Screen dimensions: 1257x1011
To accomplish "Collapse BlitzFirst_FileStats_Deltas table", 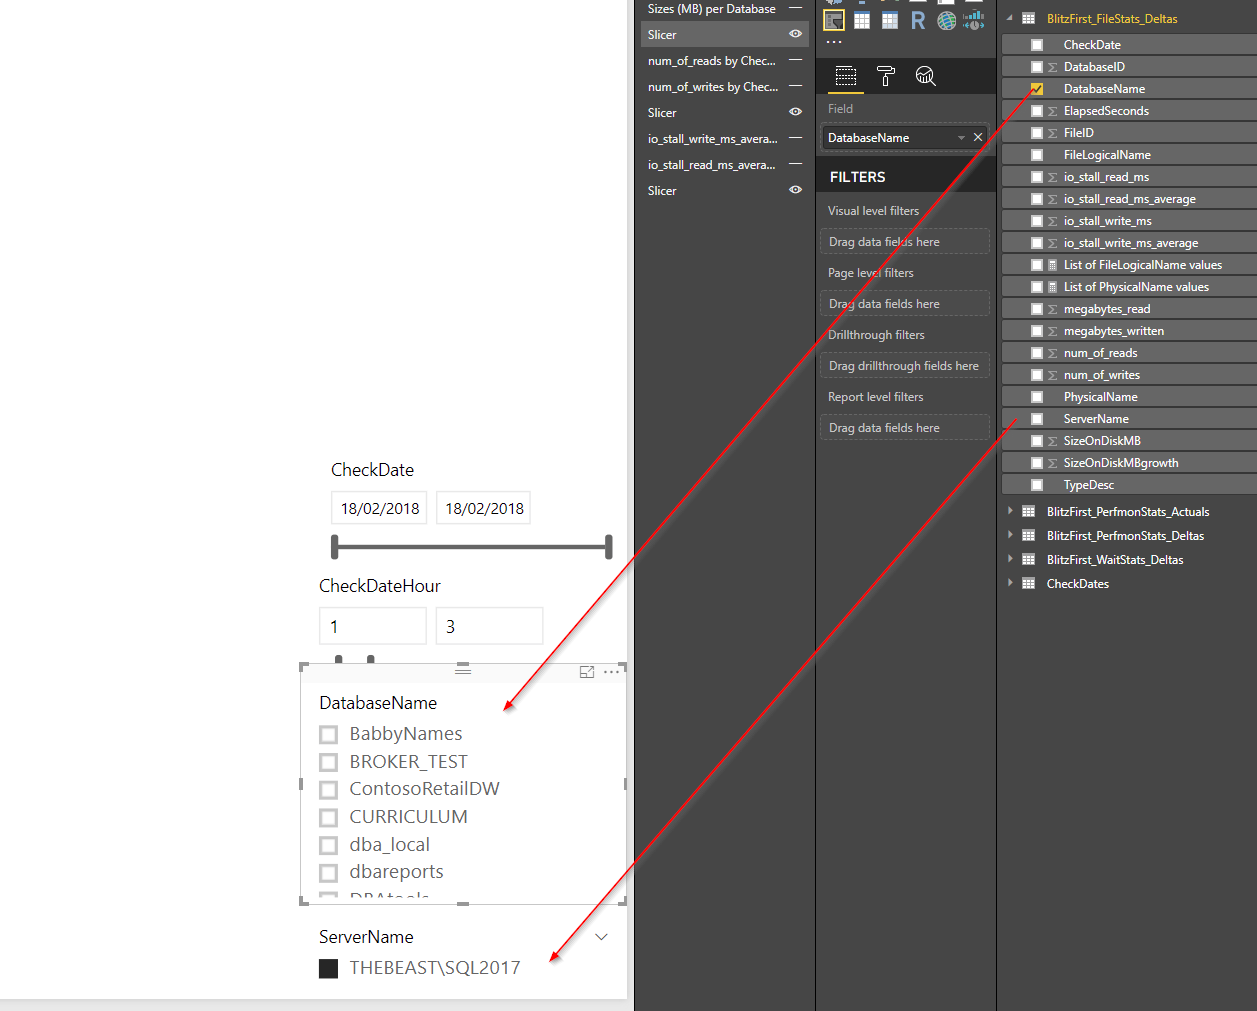I will [x=1009, y=18].
